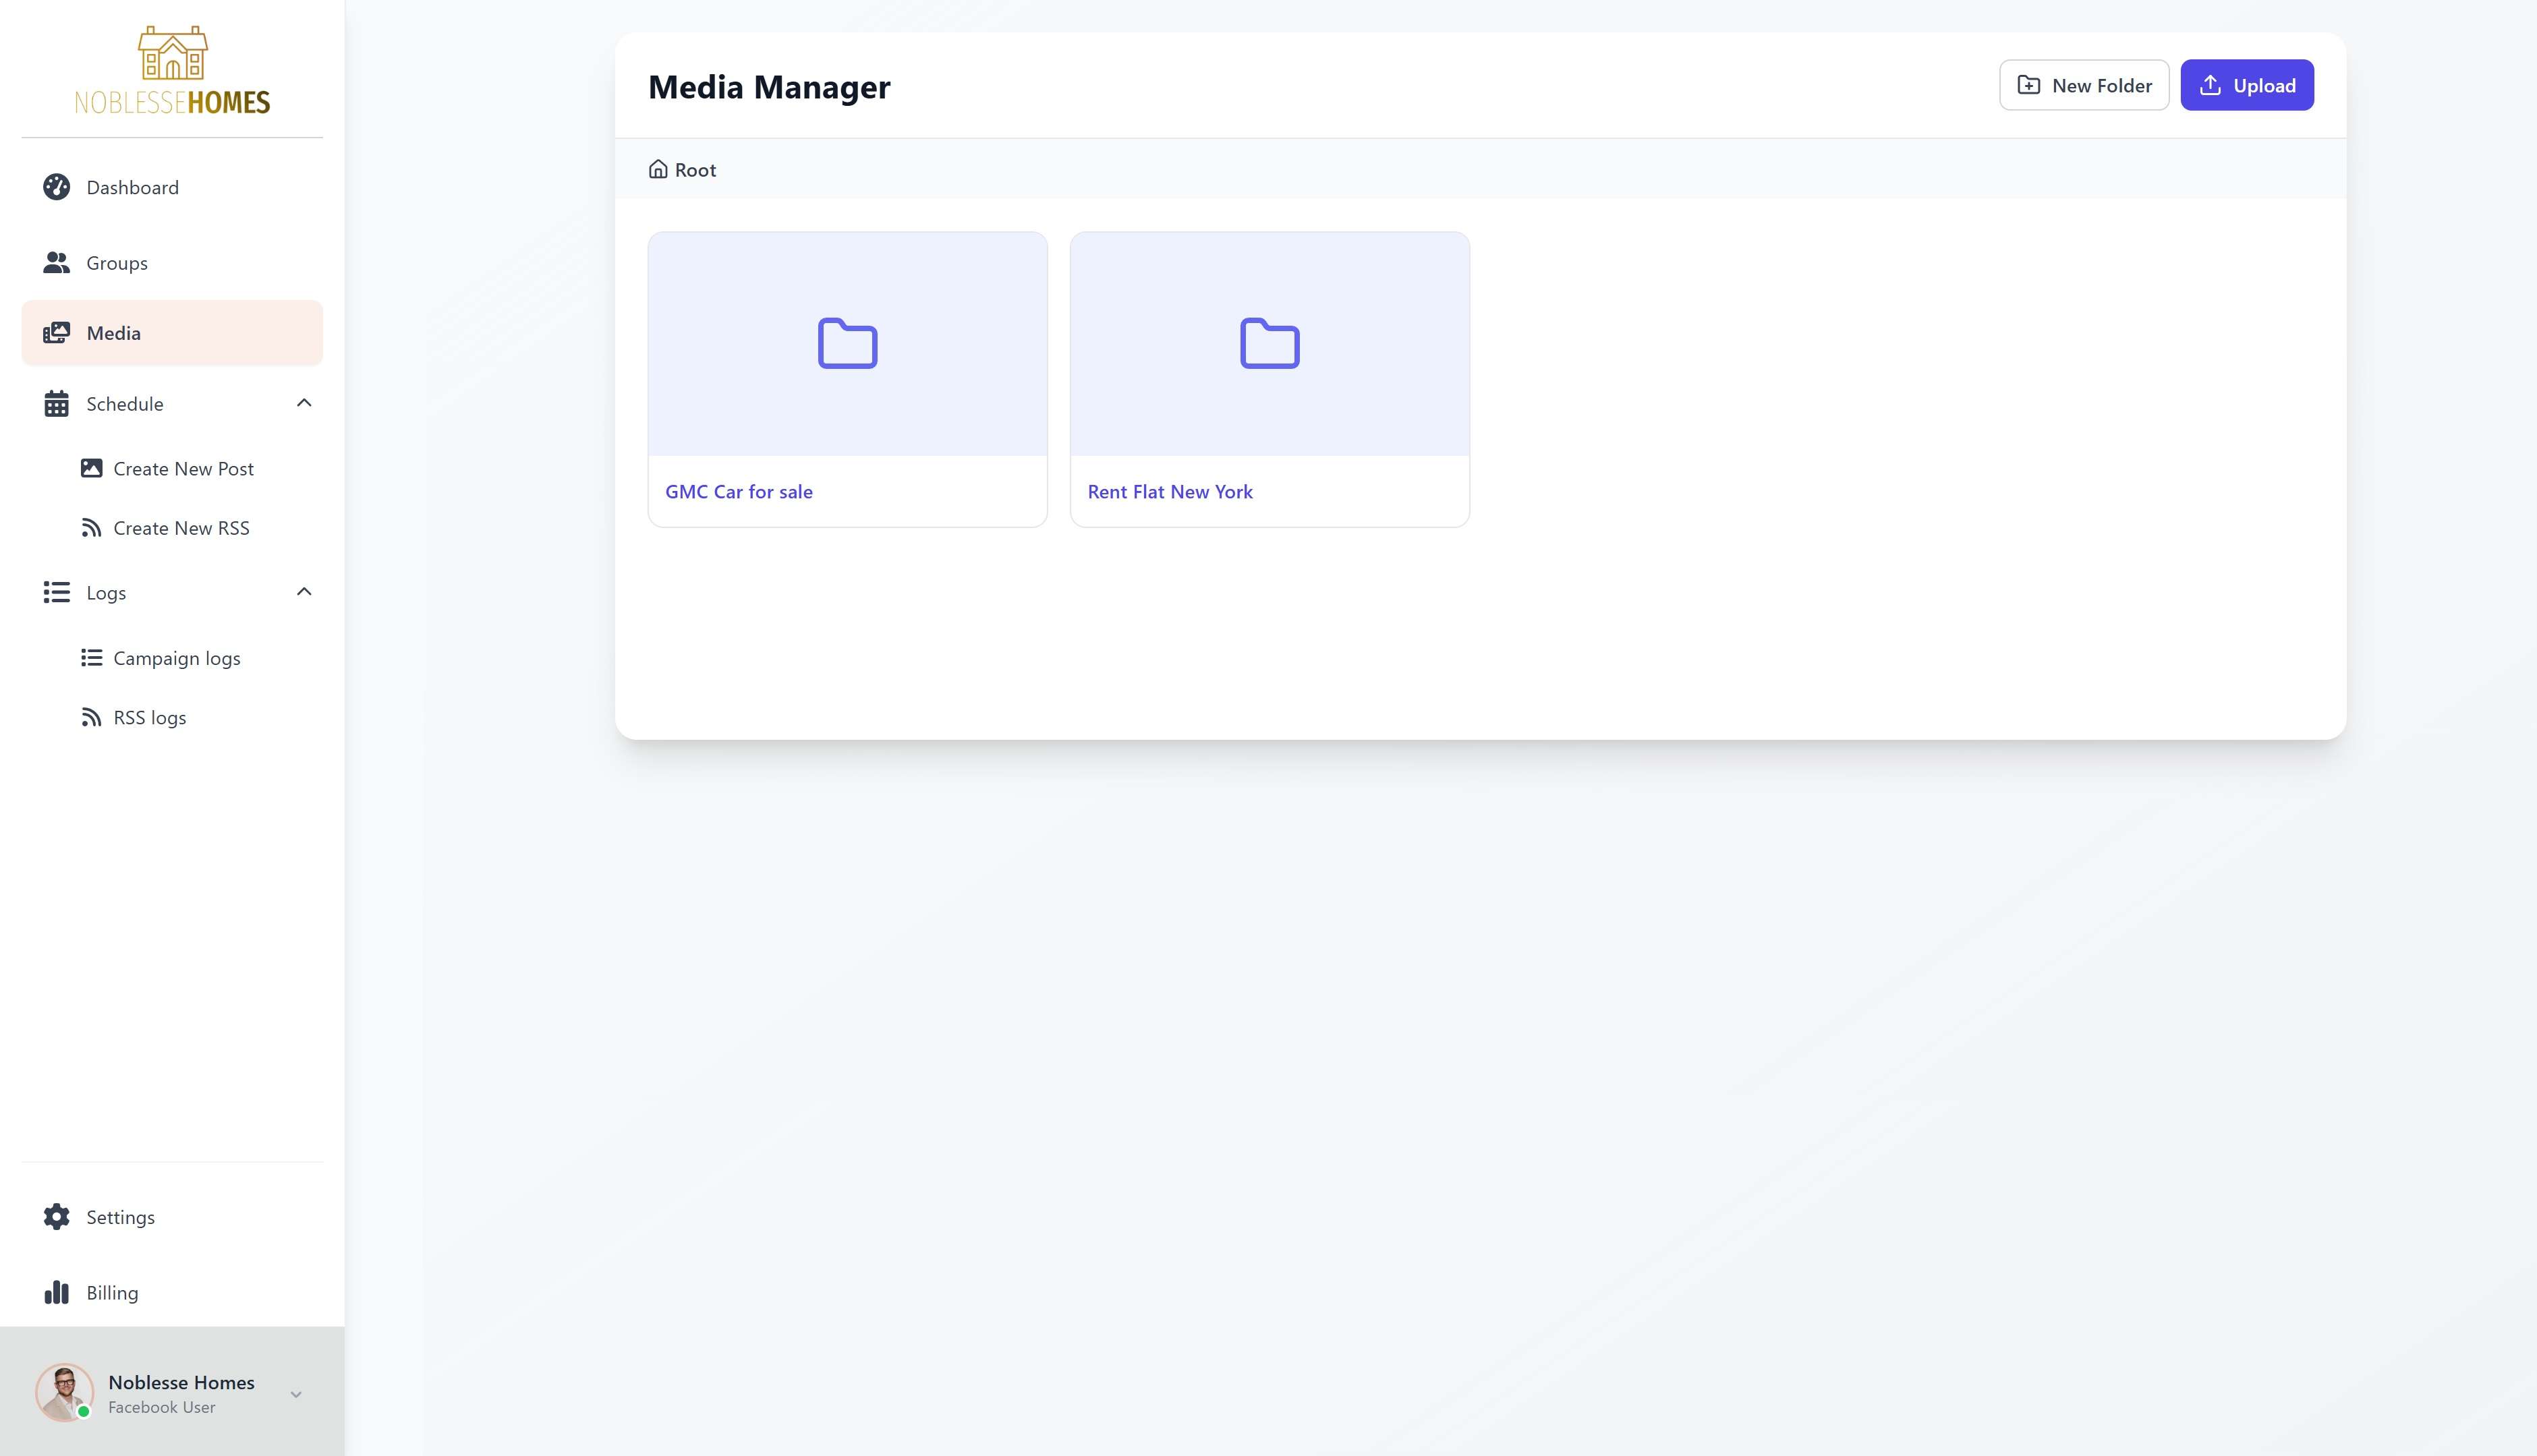
Task: Click the user profile avatar
Action: 65,1392
